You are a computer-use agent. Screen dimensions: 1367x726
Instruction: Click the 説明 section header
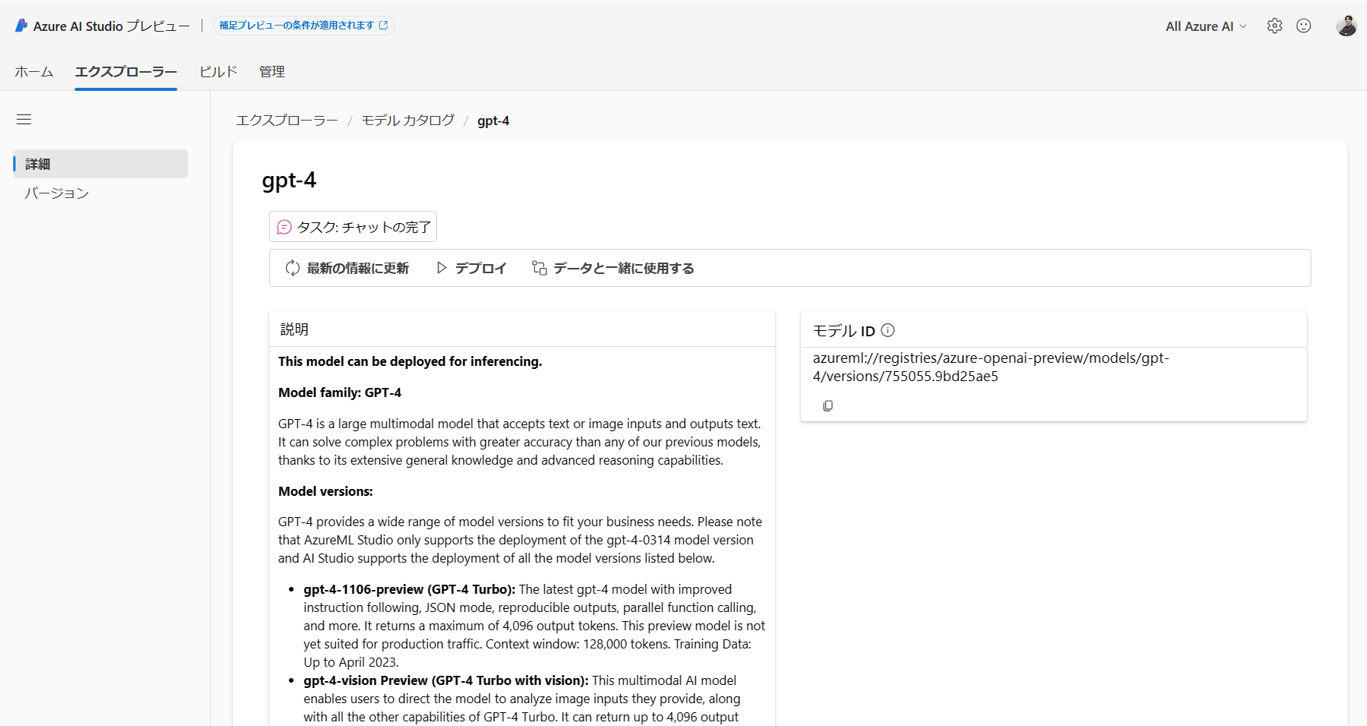click(294, 329)
